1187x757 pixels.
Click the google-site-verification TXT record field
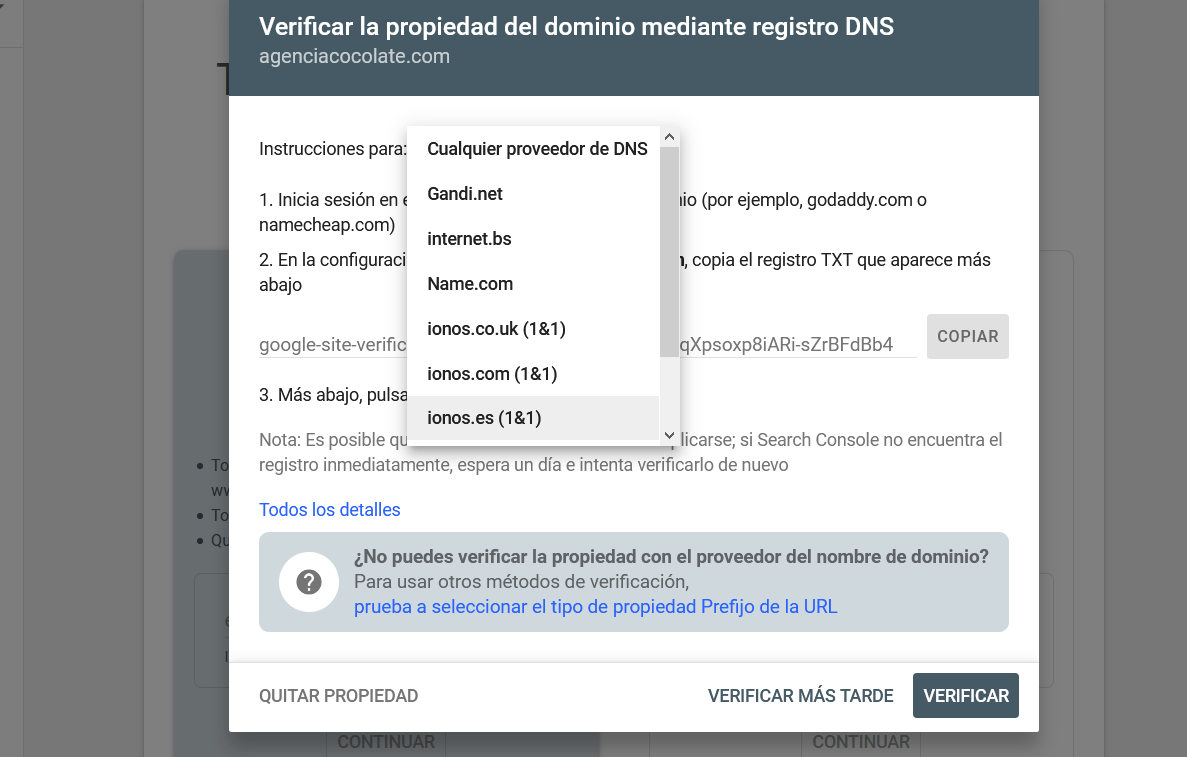tap(587, 344)
